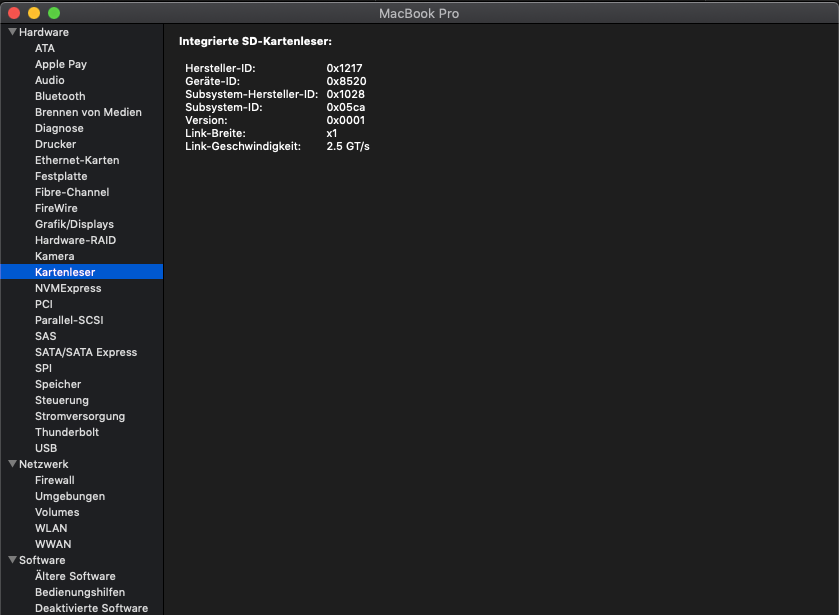Show USB device information
Viewport: 839px width, 615px height.
point(46,448)
